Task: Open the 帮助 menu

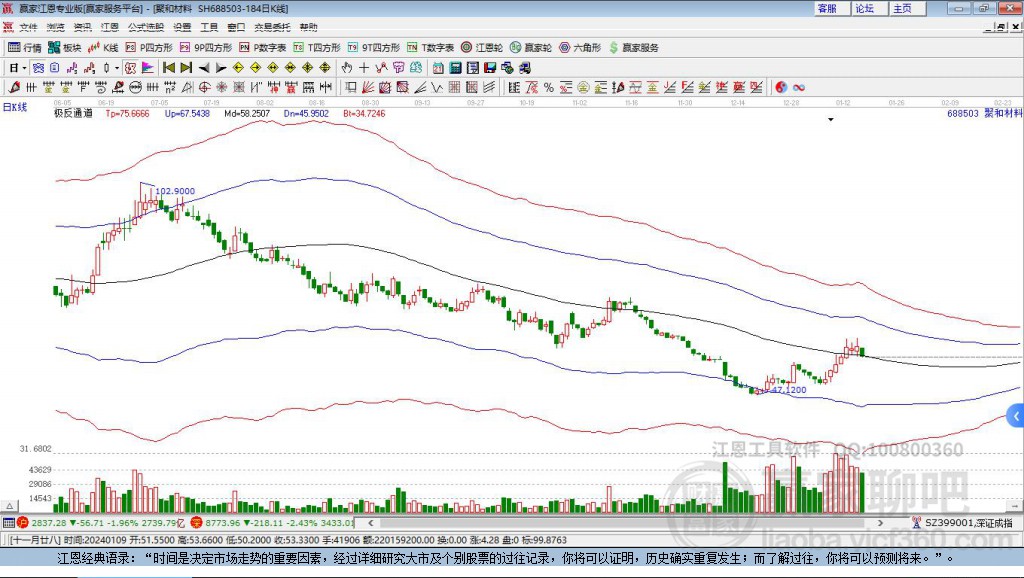Action: pyautogui.click(x=308, y=27)
